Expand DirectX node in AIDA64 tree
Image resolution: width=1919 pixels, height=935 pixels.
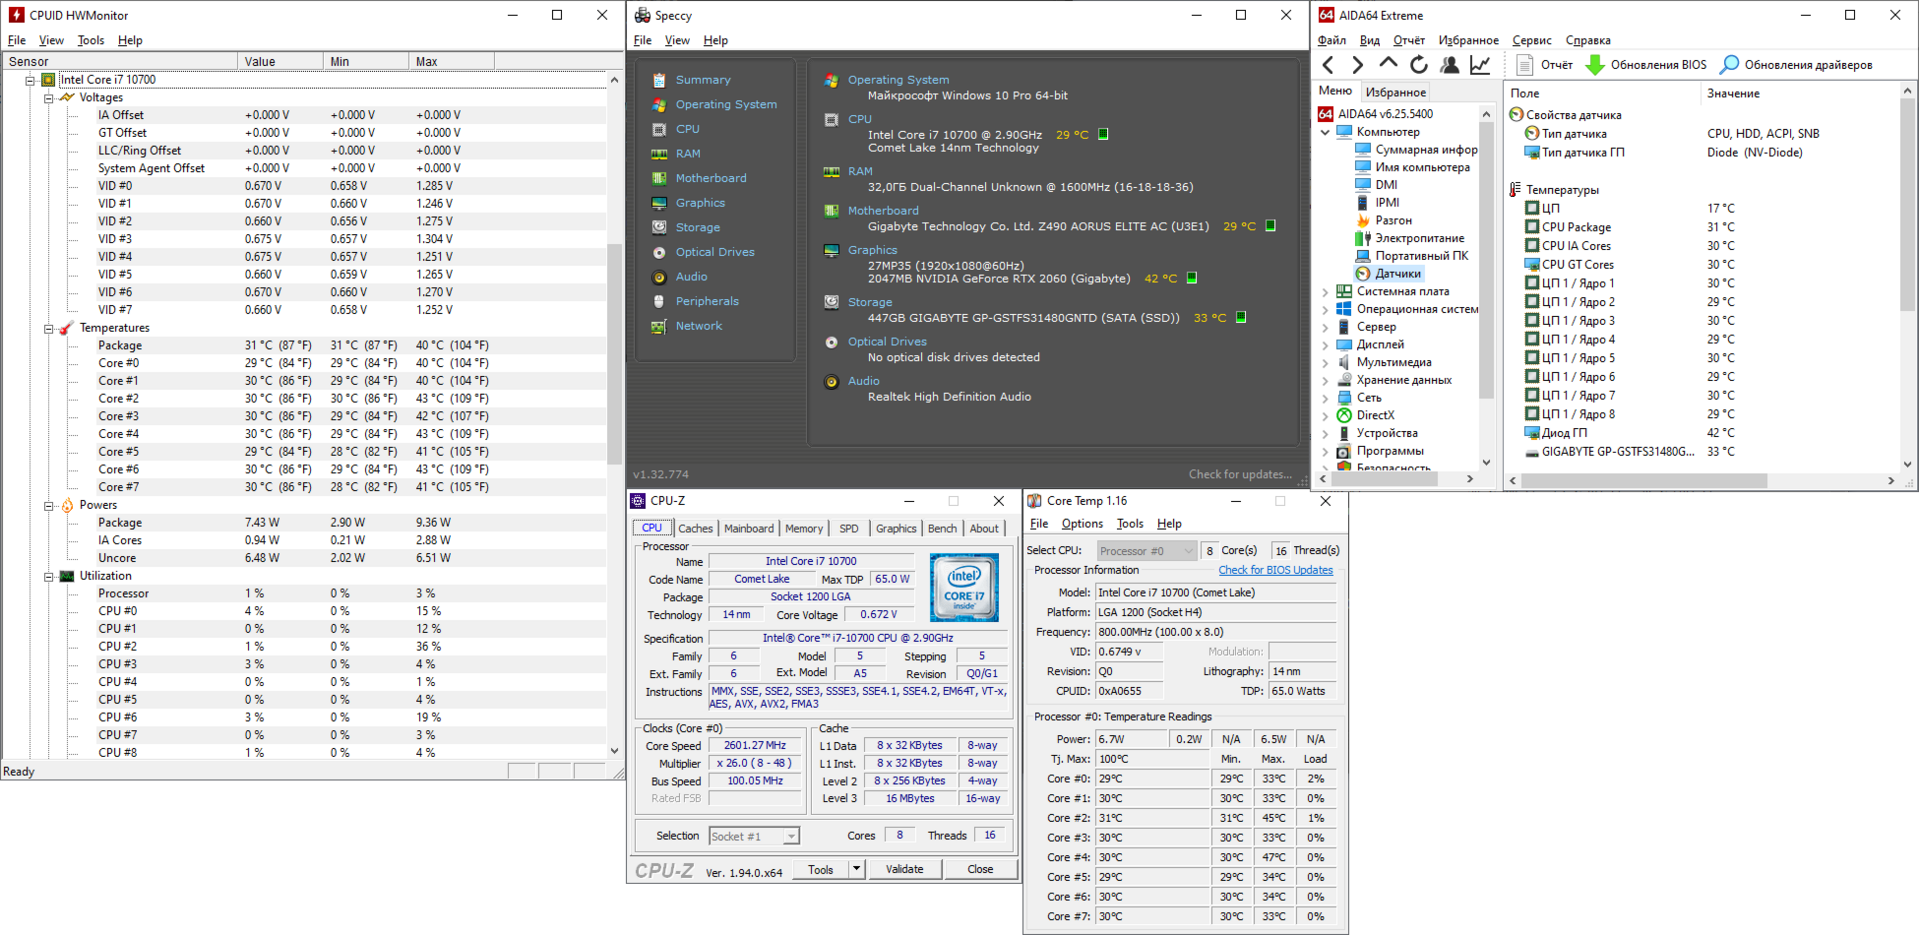[x=1326, y=416]
